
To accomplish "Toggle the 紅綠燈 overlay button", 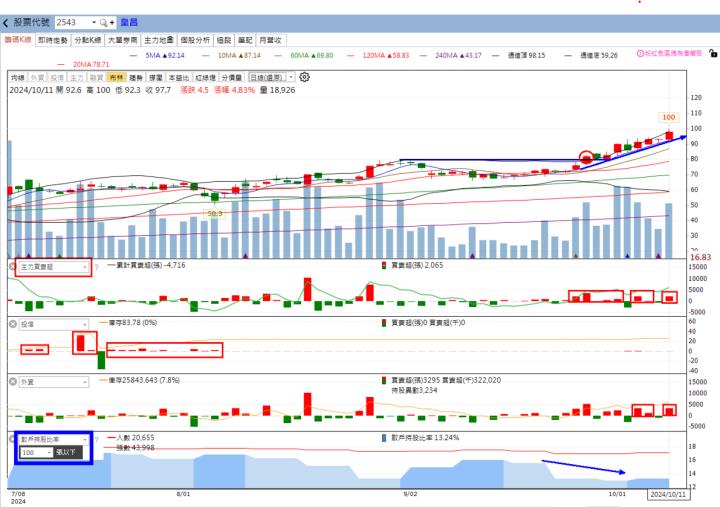I will point(205,78).
